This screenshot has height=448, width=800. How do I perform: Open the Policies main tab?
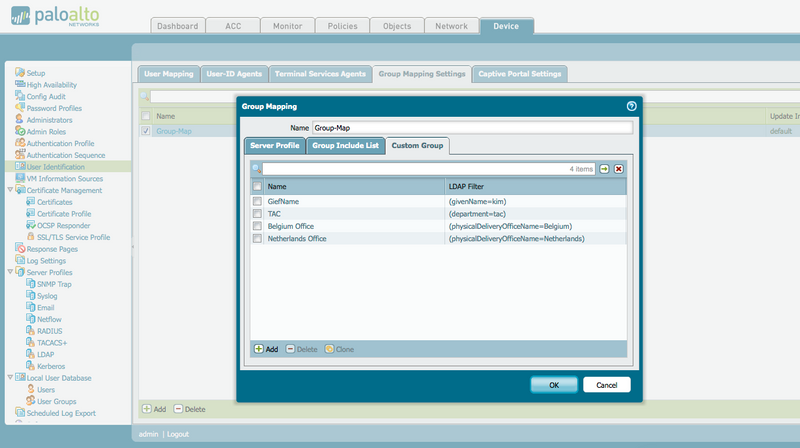[x=341, y=26]
